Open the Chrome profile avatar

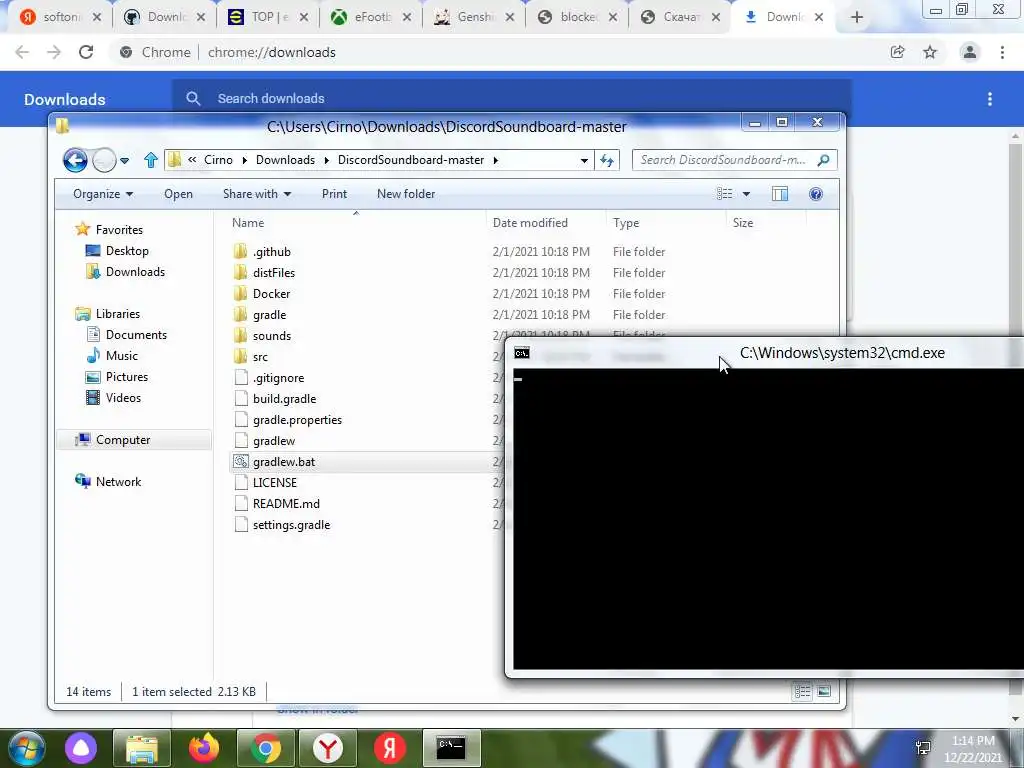pos(970,52)
